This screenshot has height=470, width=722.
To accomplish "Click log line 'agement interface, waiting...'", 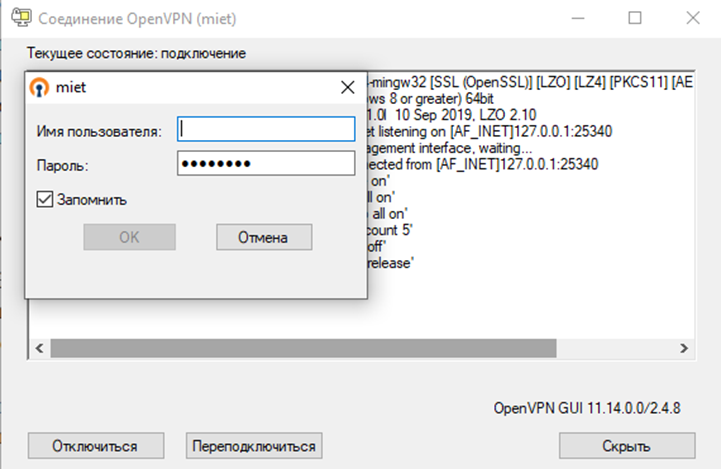I will [450, 148].
